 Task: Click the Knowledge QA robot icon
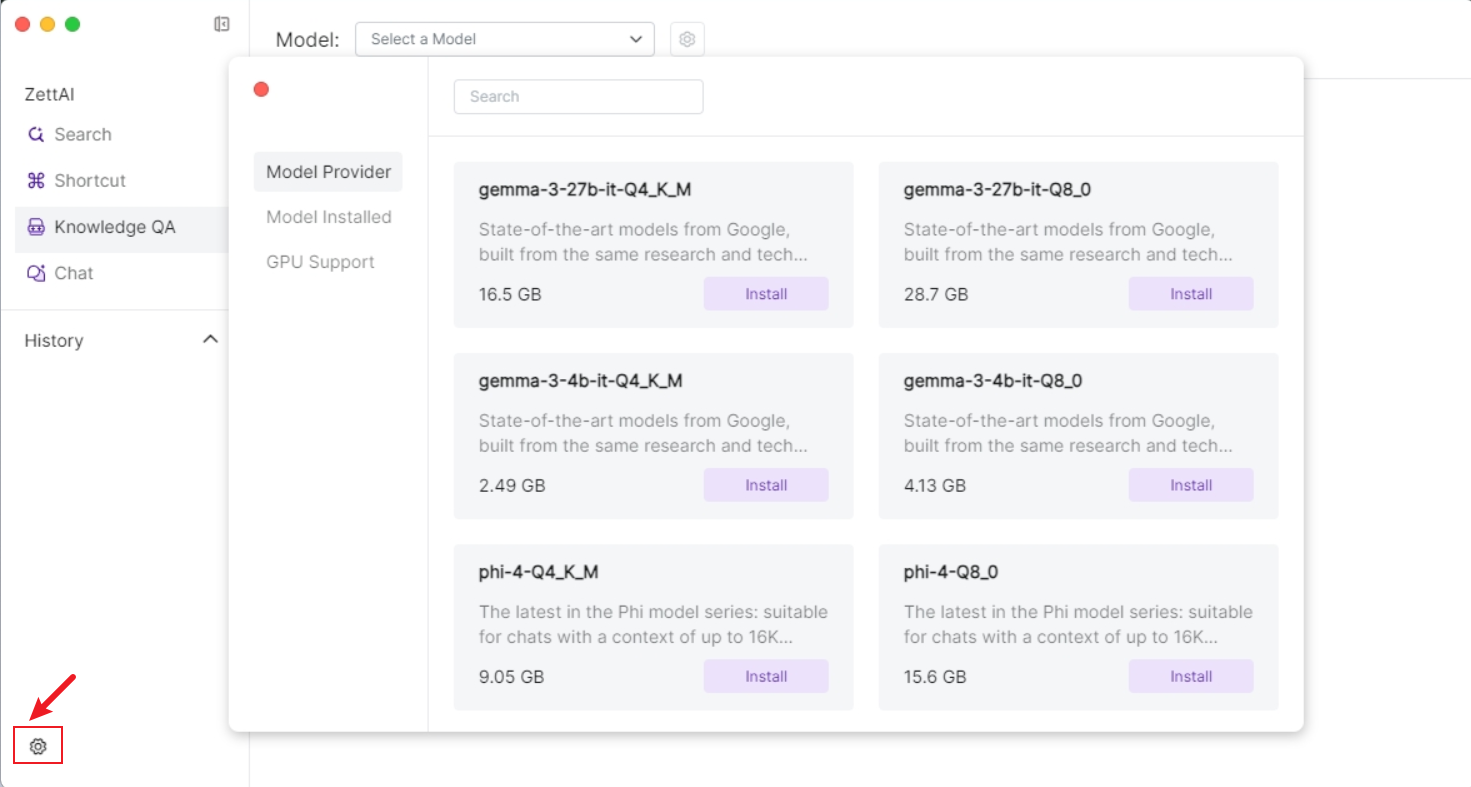pyautogui.click(x=36, y=227)
